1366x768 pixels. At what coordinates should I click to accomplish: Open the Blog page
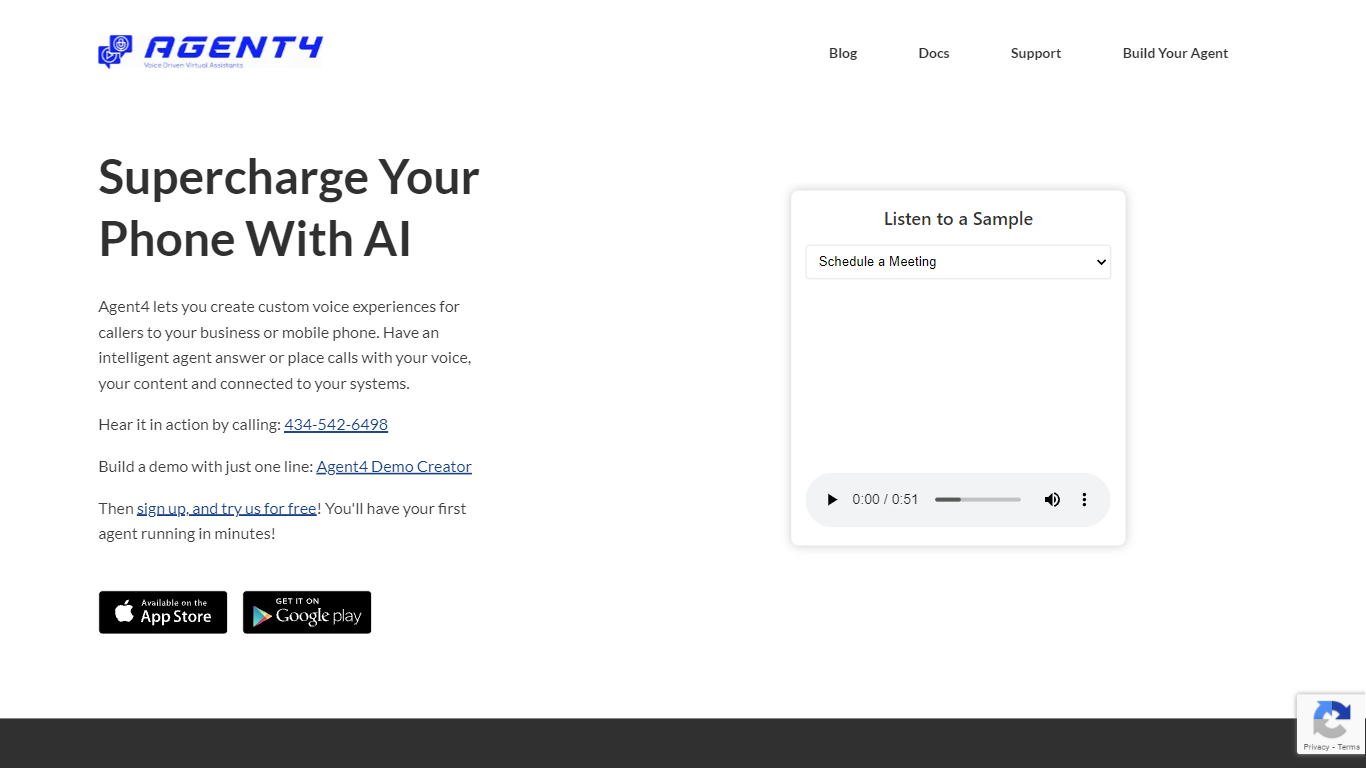[843, 53]
